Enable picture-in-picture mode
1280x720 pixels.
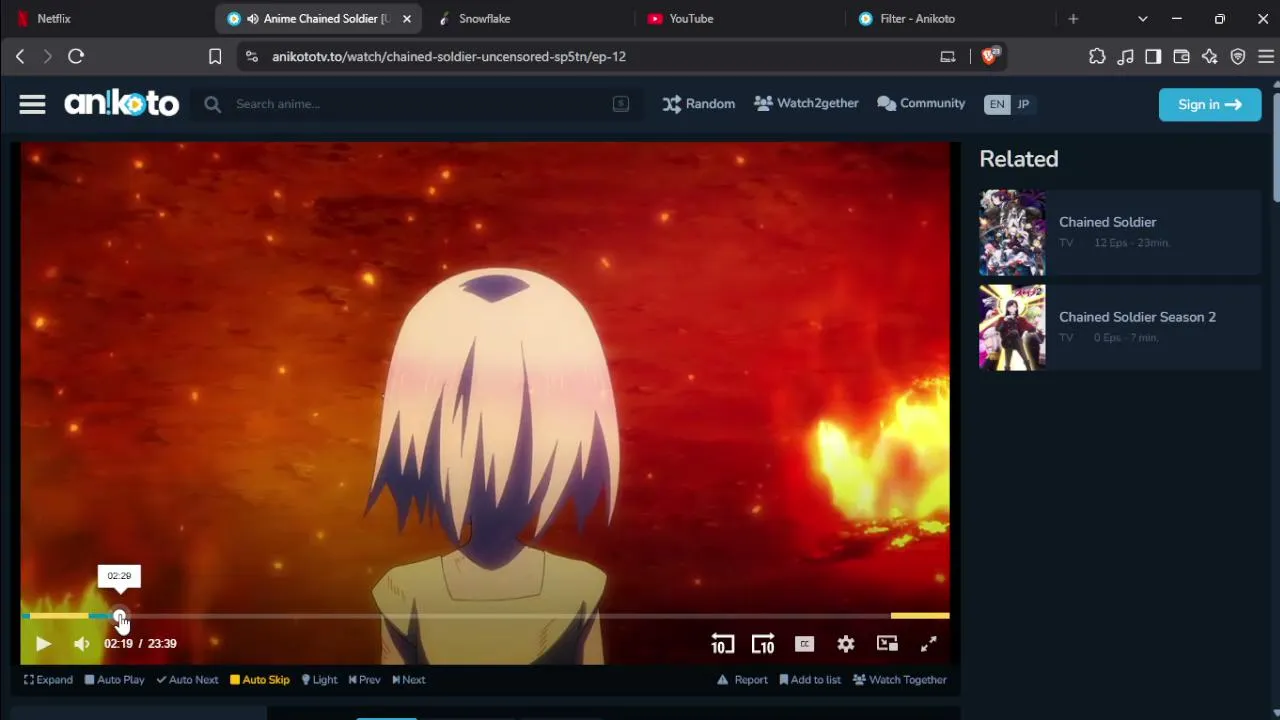coord(887,644)
